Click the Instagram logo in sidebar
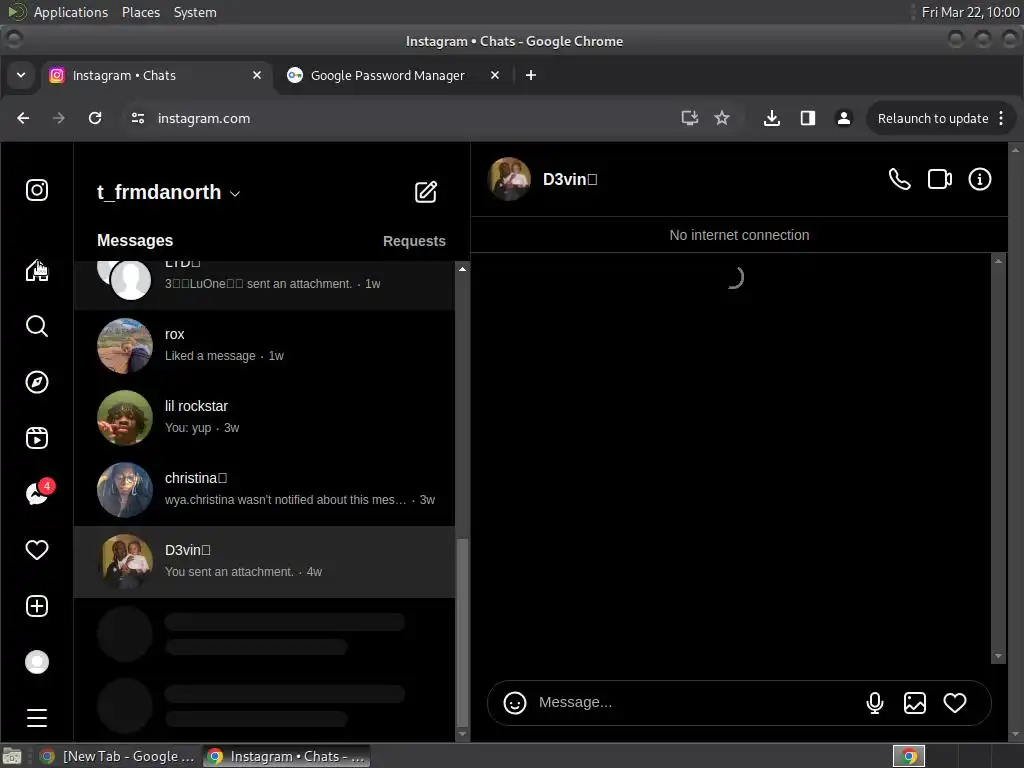 point(37,190)
